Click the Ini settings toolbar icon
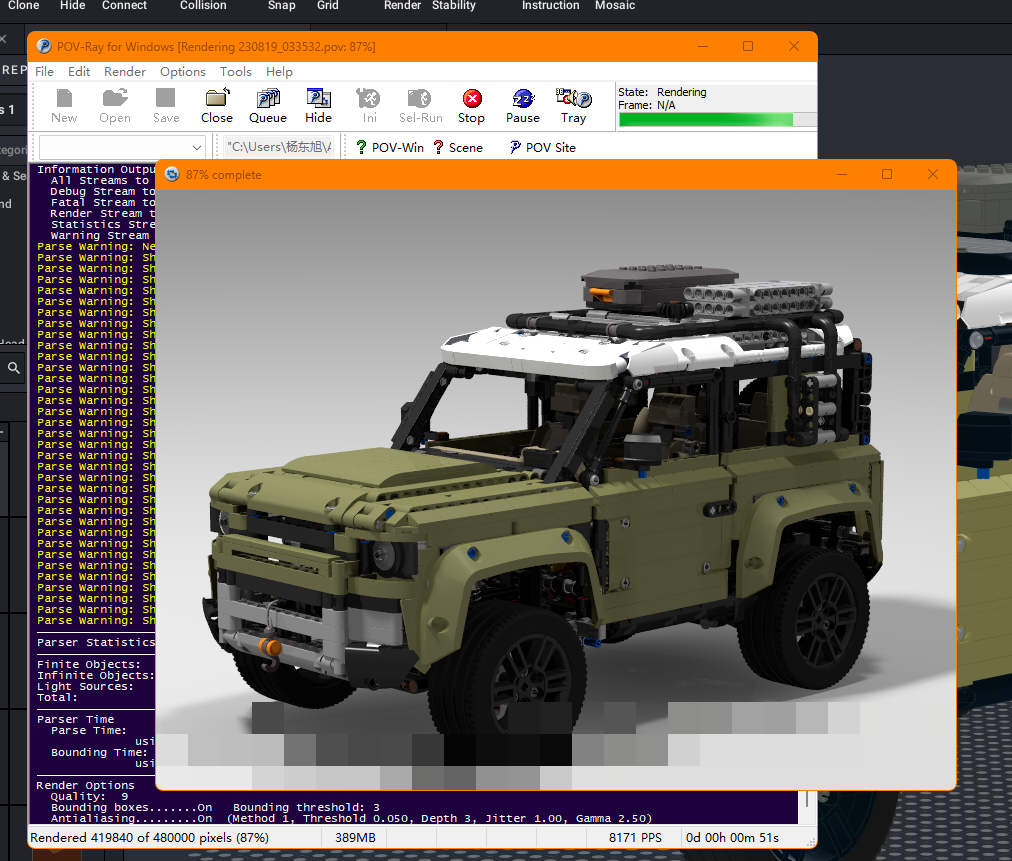This screenshot has width=1012, height=861. coord(369,106)
